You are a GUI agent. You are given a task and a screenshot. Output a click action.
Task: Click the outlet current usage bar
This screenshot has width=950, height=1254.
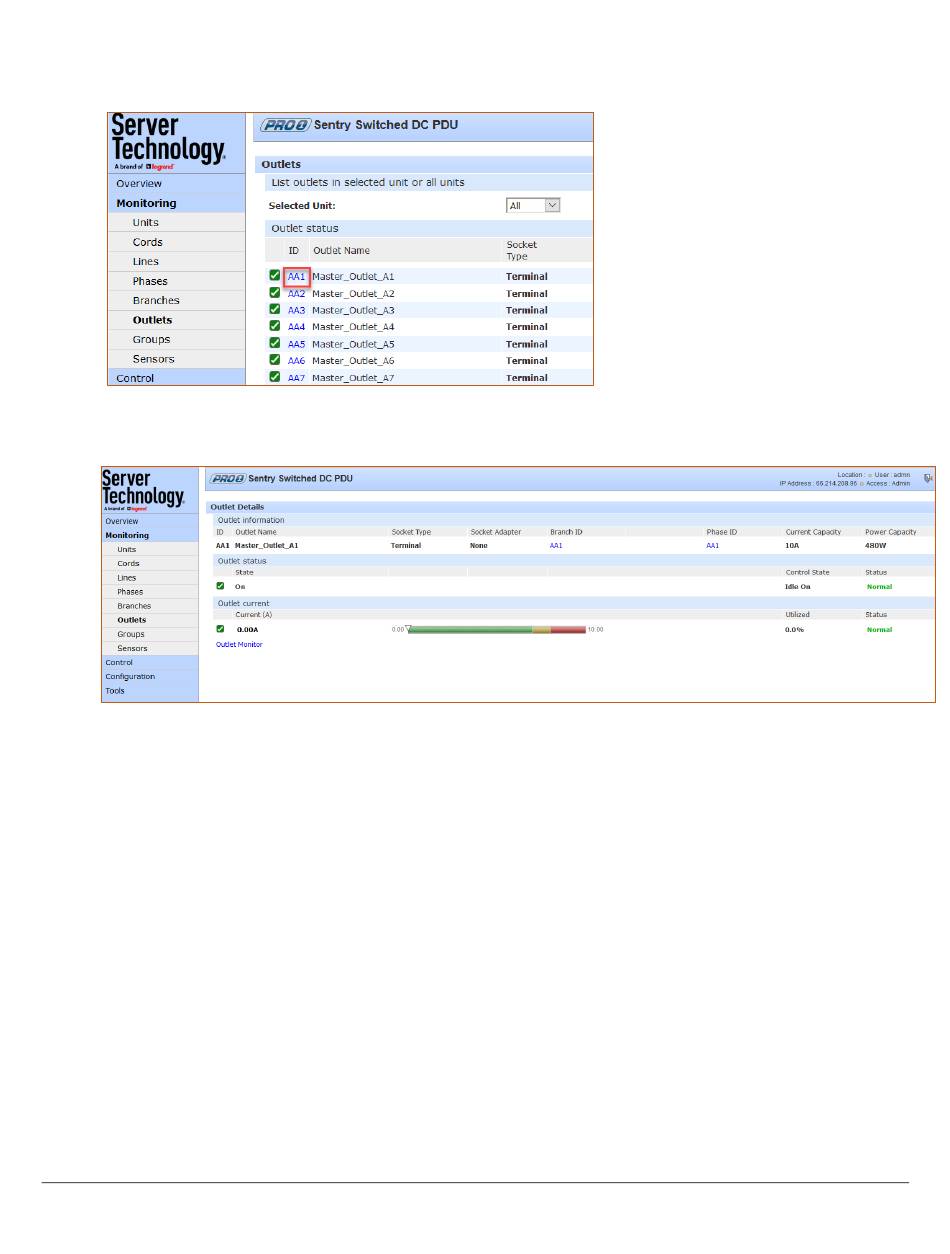(x=497, y=630)
